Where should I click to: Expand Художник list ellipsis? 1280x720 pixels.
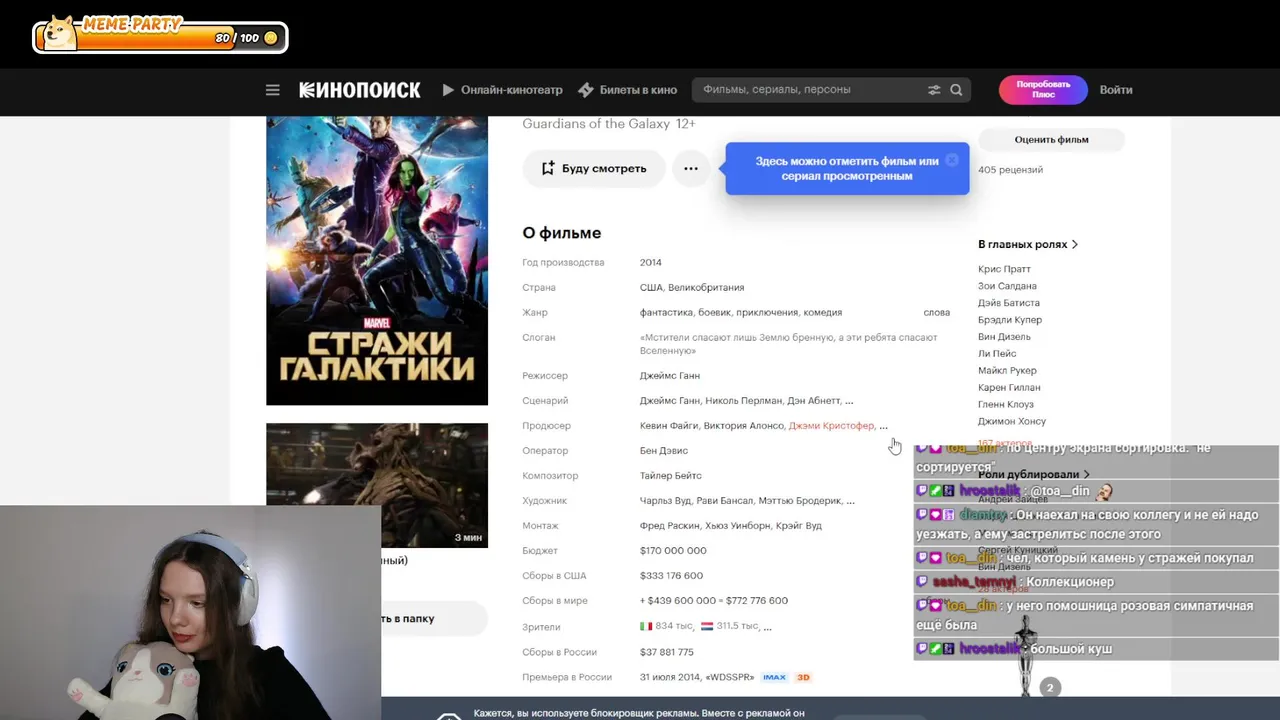tap(850, 501)
